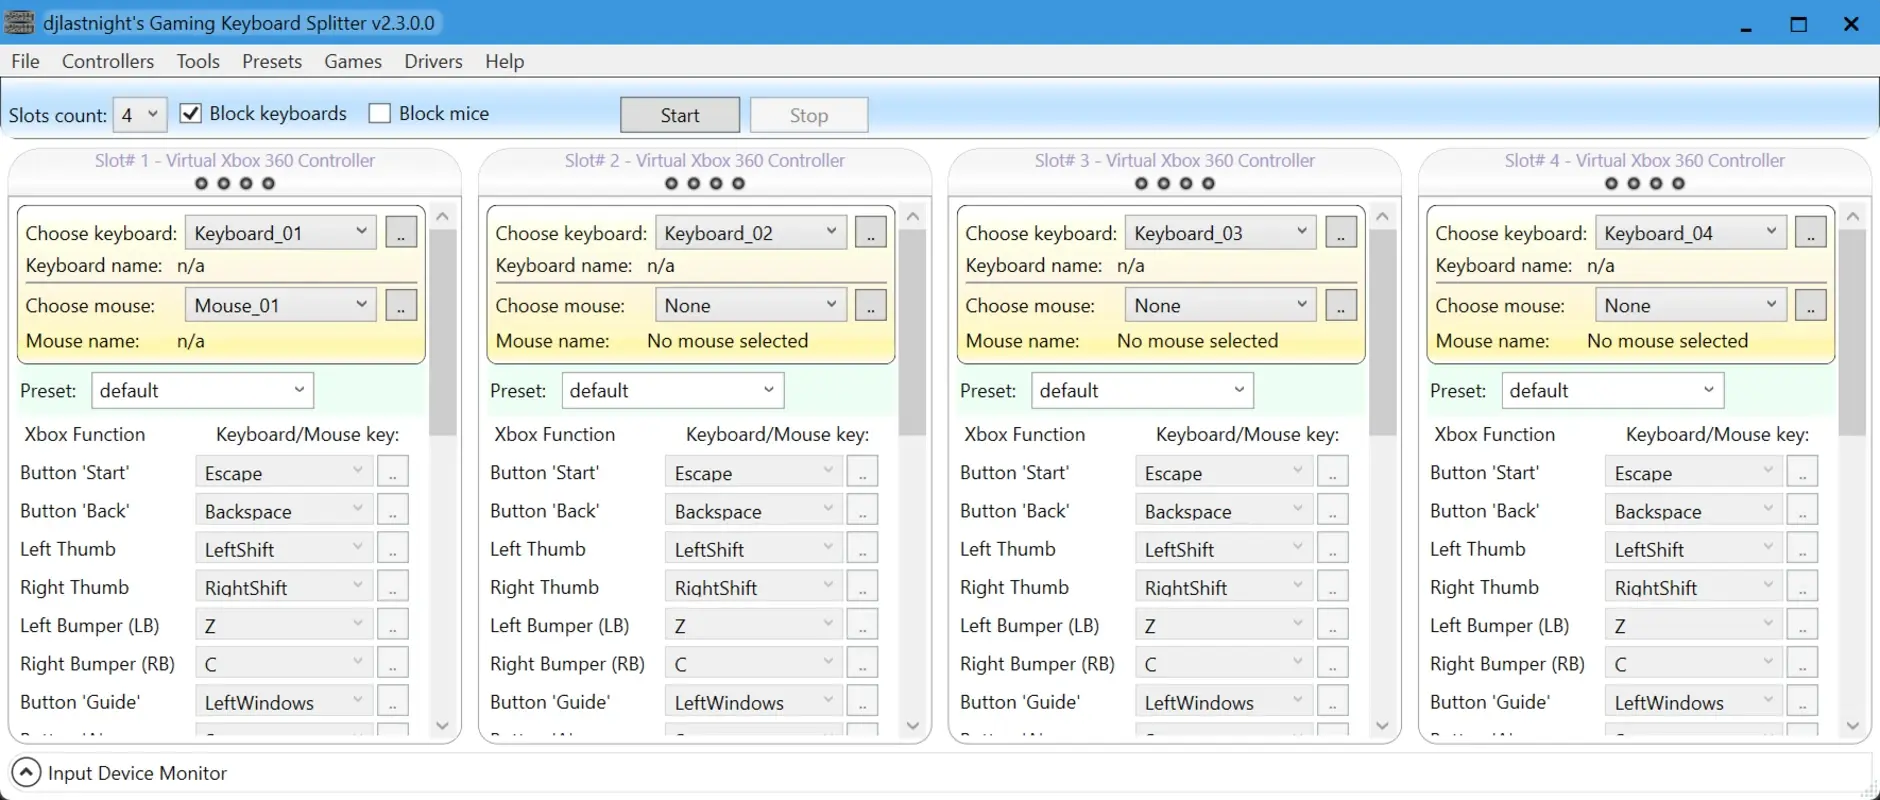Screen dimensions: 1880x800
Task: Open the Drivers menu
Action: pos(433,61)
